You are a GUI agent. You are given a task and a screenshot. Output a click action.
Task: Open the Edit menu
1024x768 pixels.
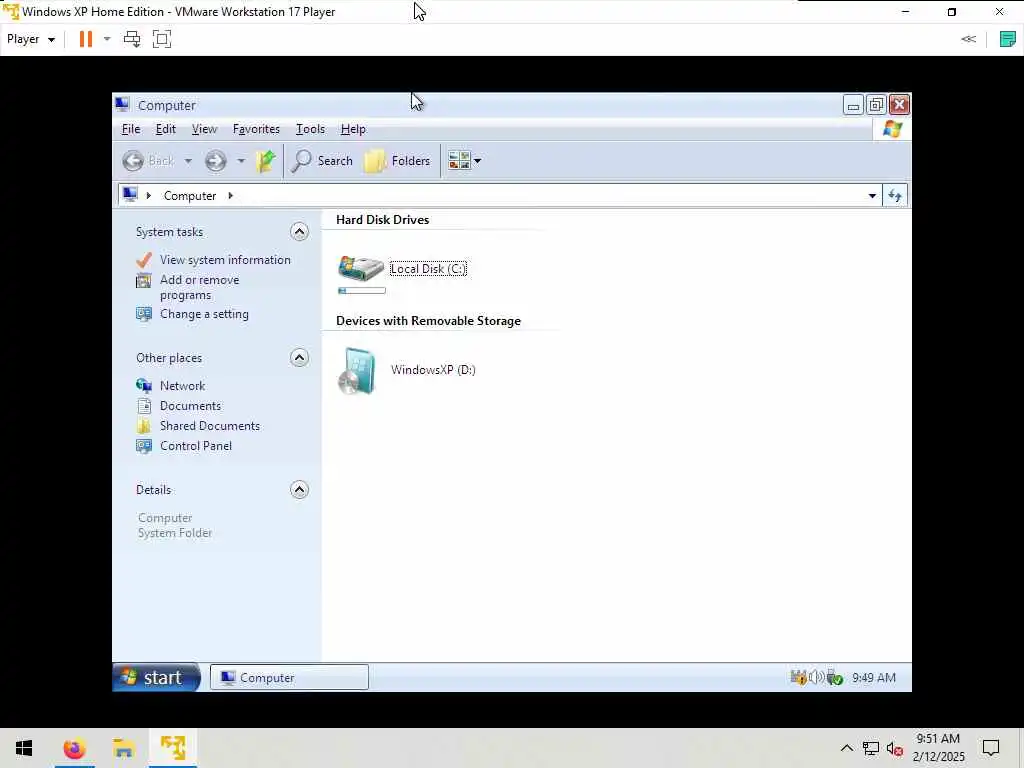tap(165, 129)
